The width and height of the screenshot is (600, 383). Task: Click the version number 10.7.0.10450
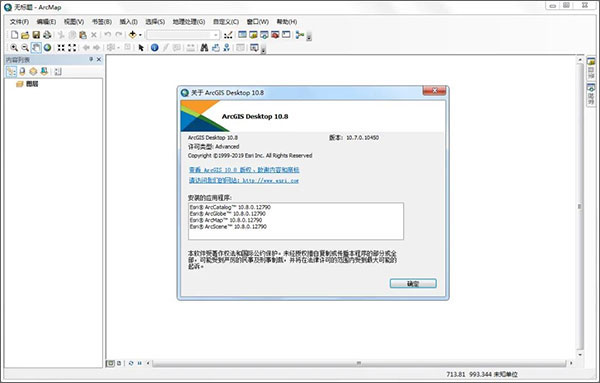[362, 137]
